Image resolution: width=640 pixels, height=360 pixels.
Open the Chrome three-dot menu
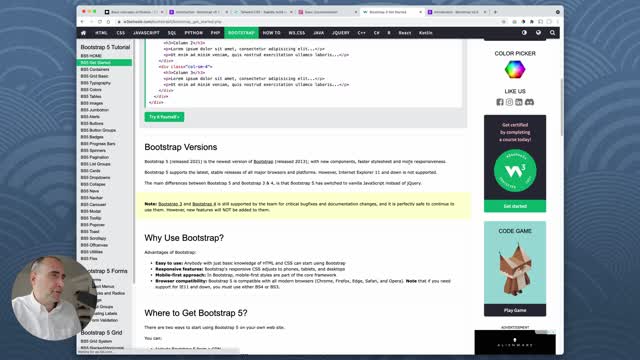558,22
